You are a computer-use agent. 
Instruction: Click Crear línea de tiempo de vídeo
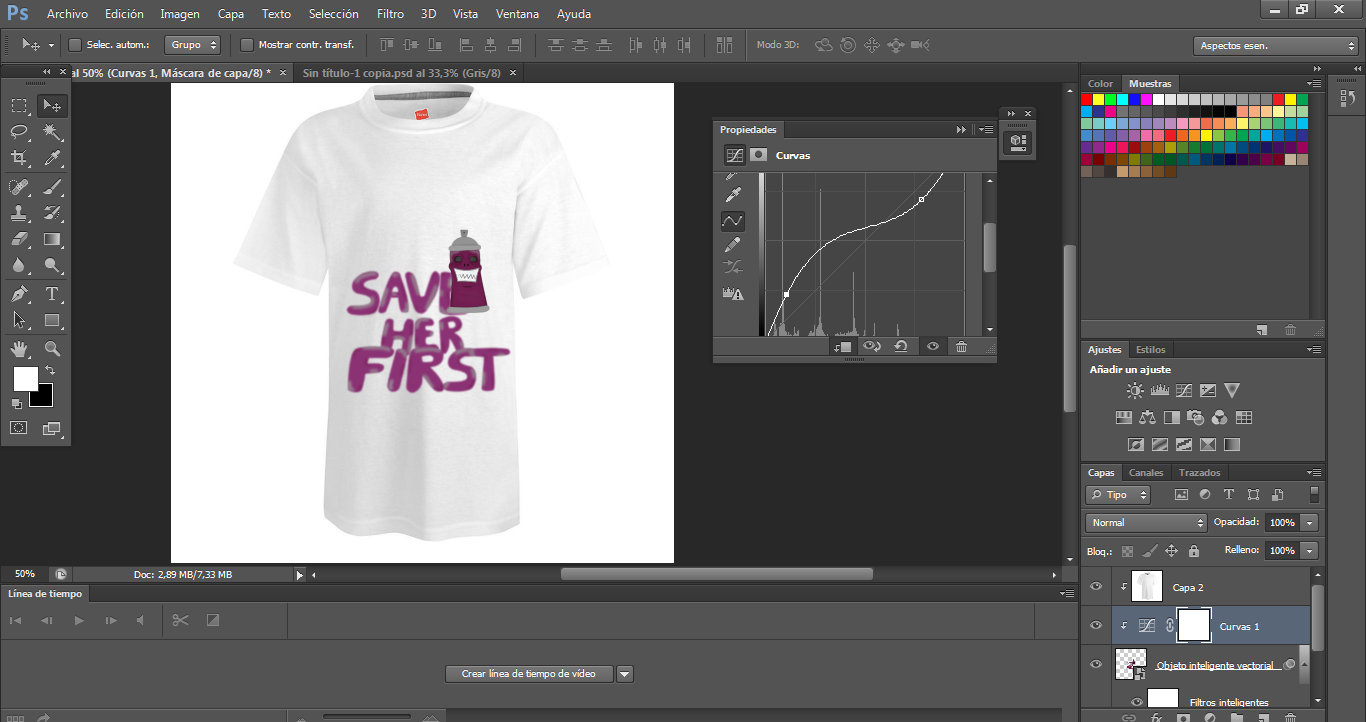pos(528,674)
